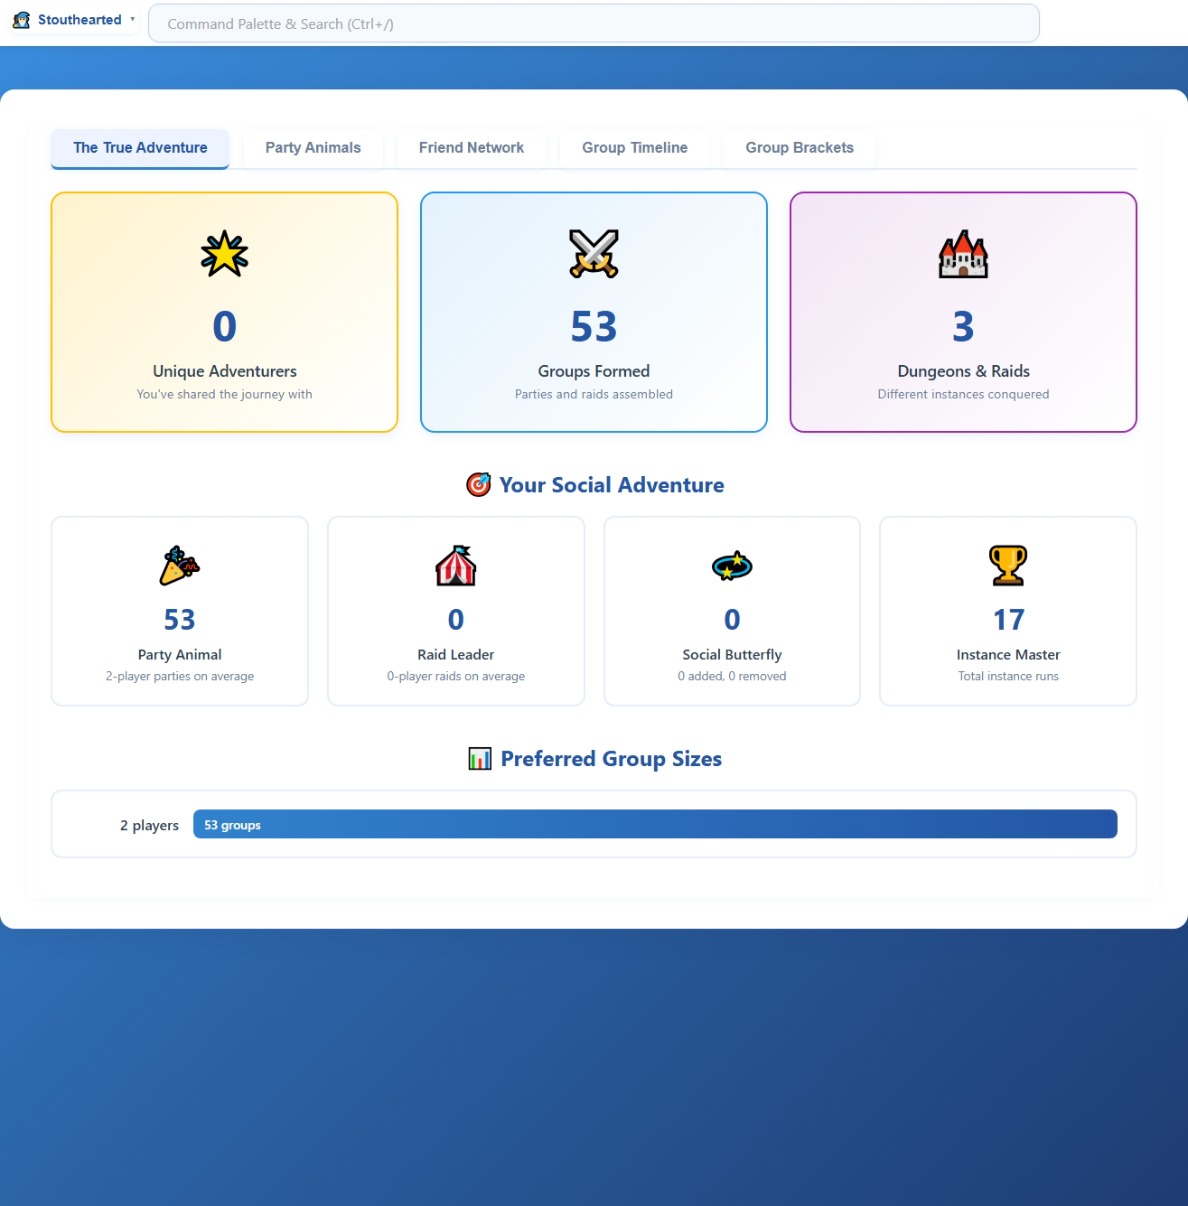Open the Friend Network tab
Screen dimensions: 1188x1206
click(x=471, y=148)
